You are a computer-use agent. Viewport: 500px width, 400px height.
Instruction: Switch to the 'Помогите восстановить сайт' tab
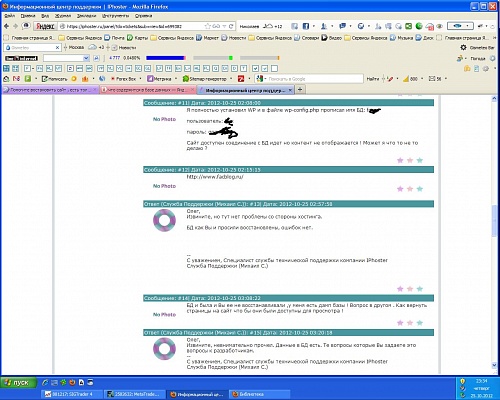[49, 90]
